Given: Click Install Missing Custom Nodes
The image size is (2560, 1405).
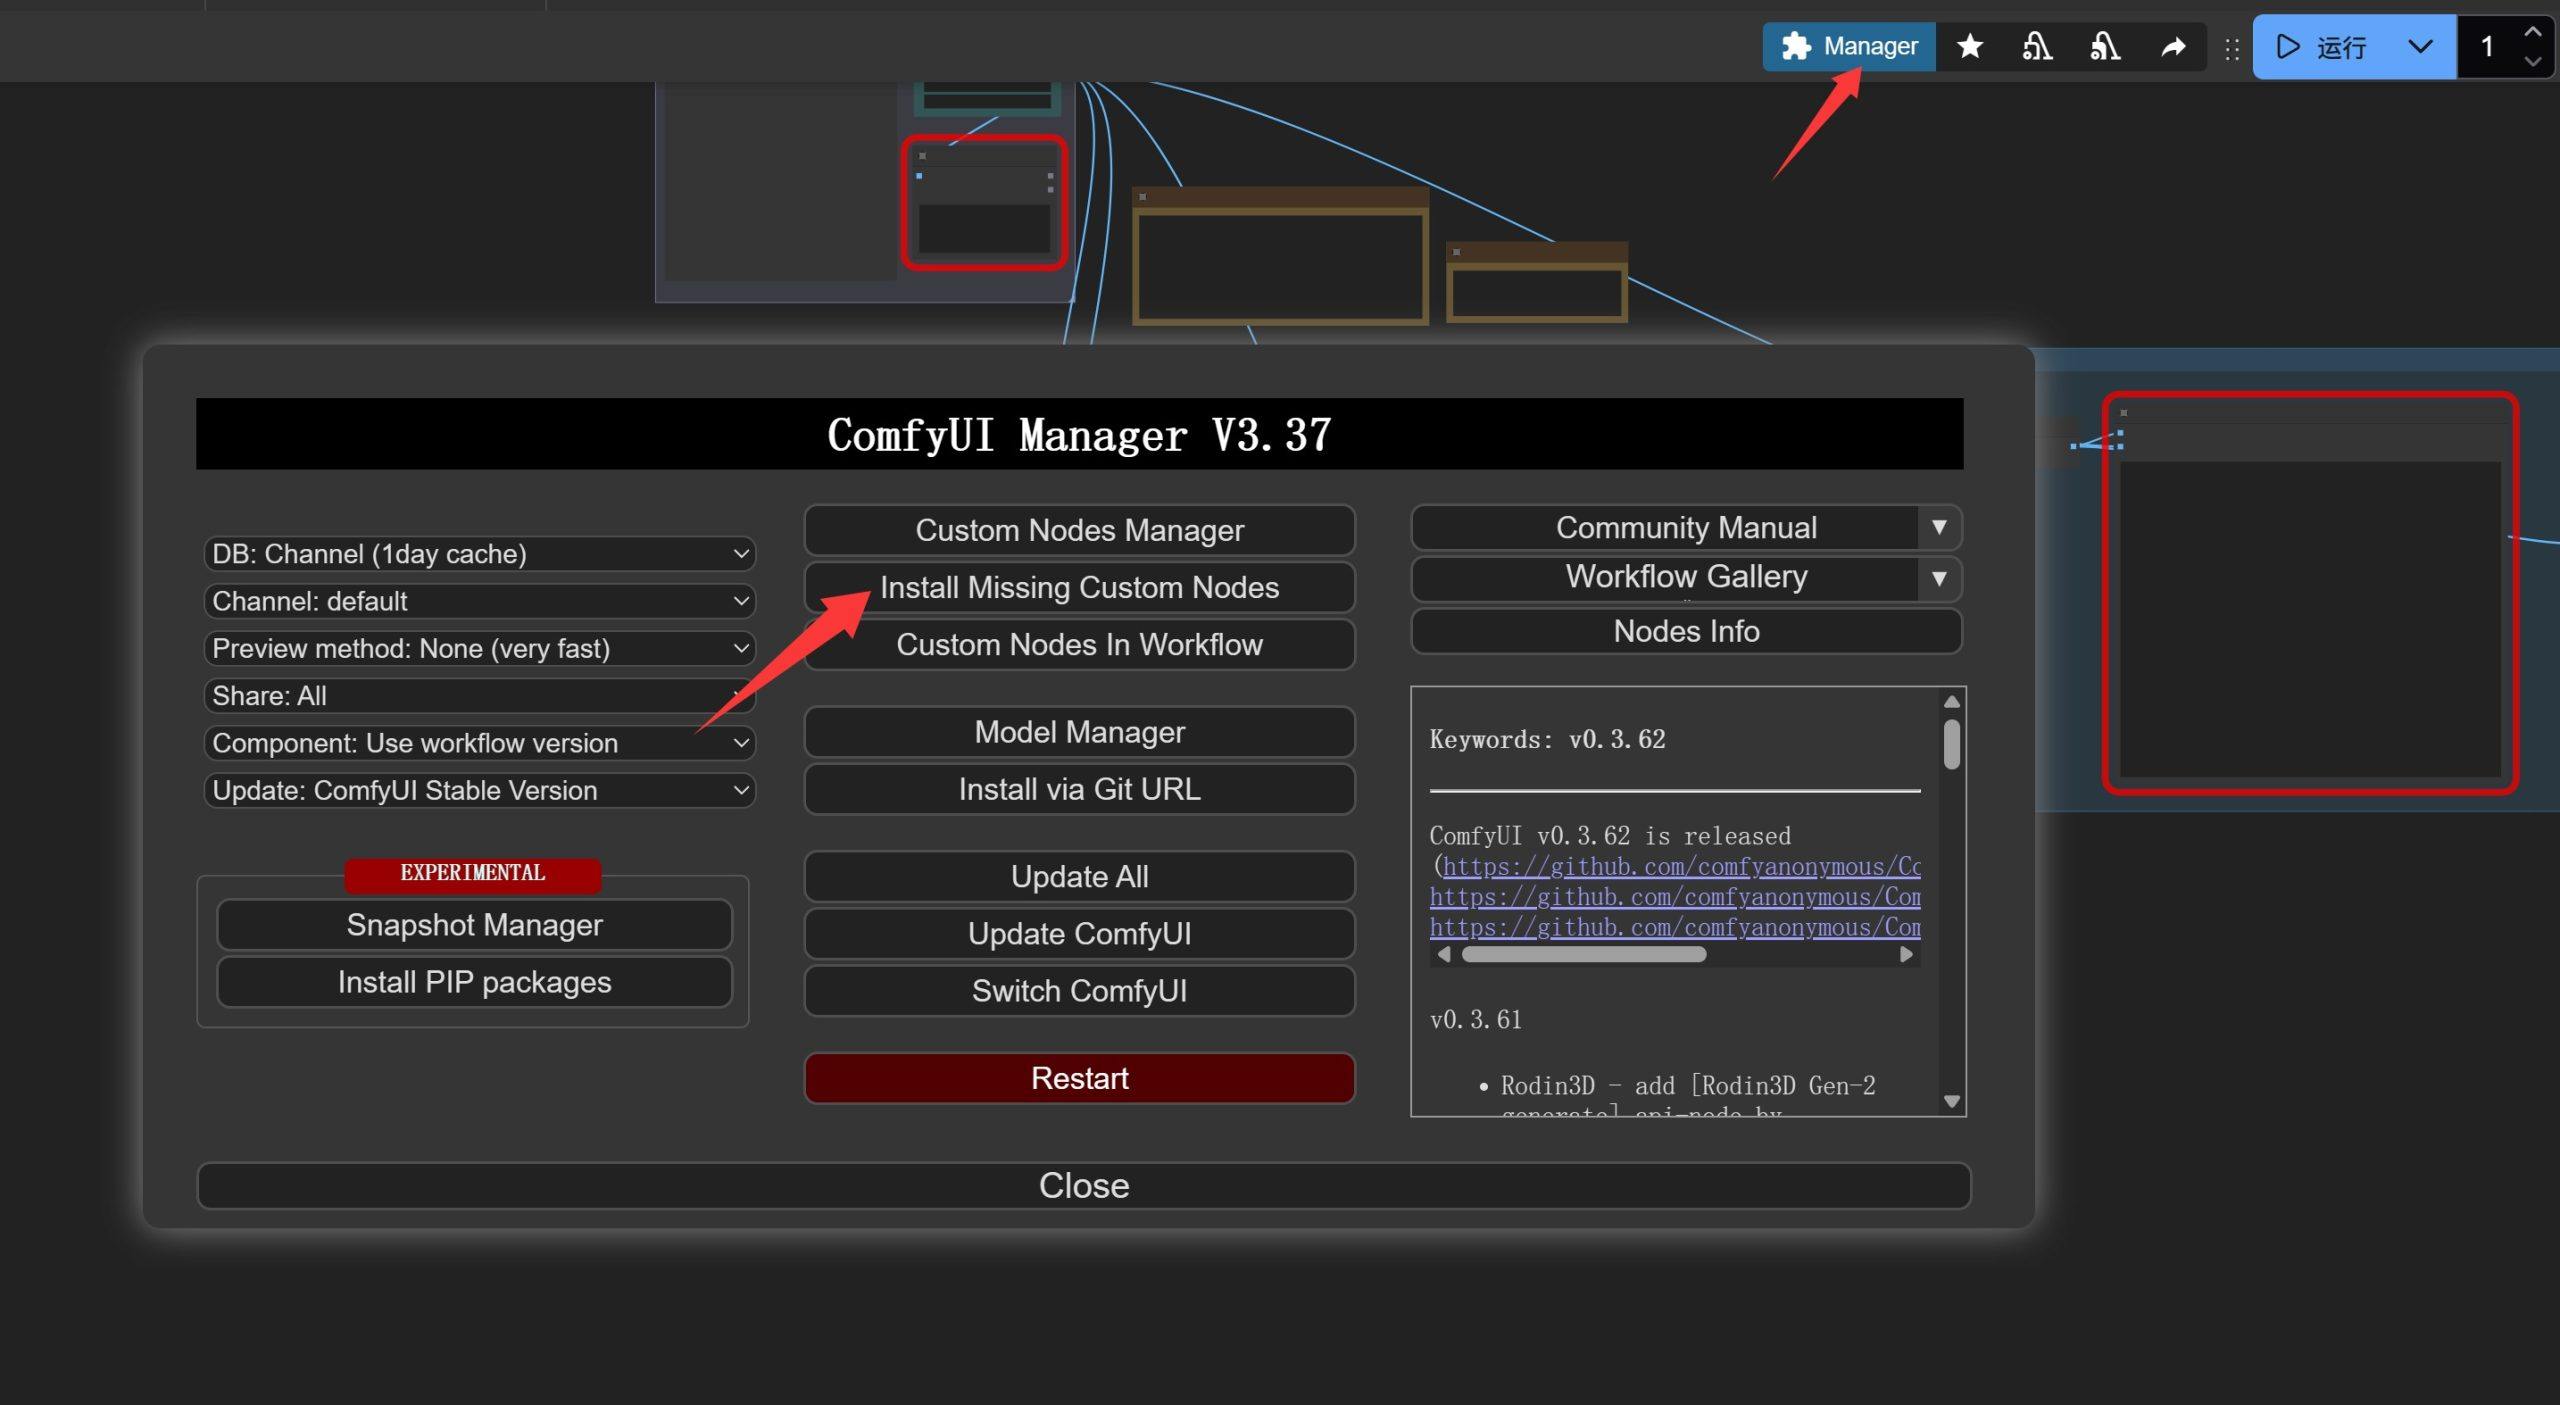Looking at the screenshot, I should coord(1079,587).
